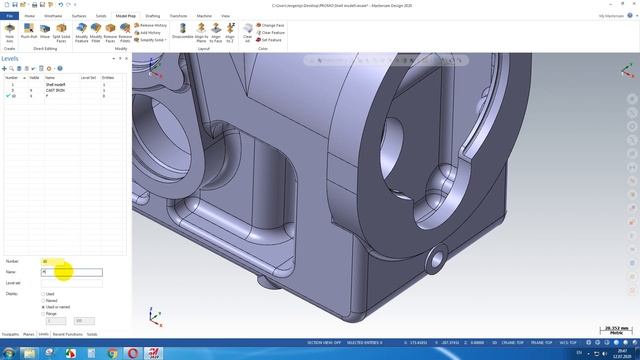
Task: Expand the Simplify Solid dropdown
Action: point(165,40)
